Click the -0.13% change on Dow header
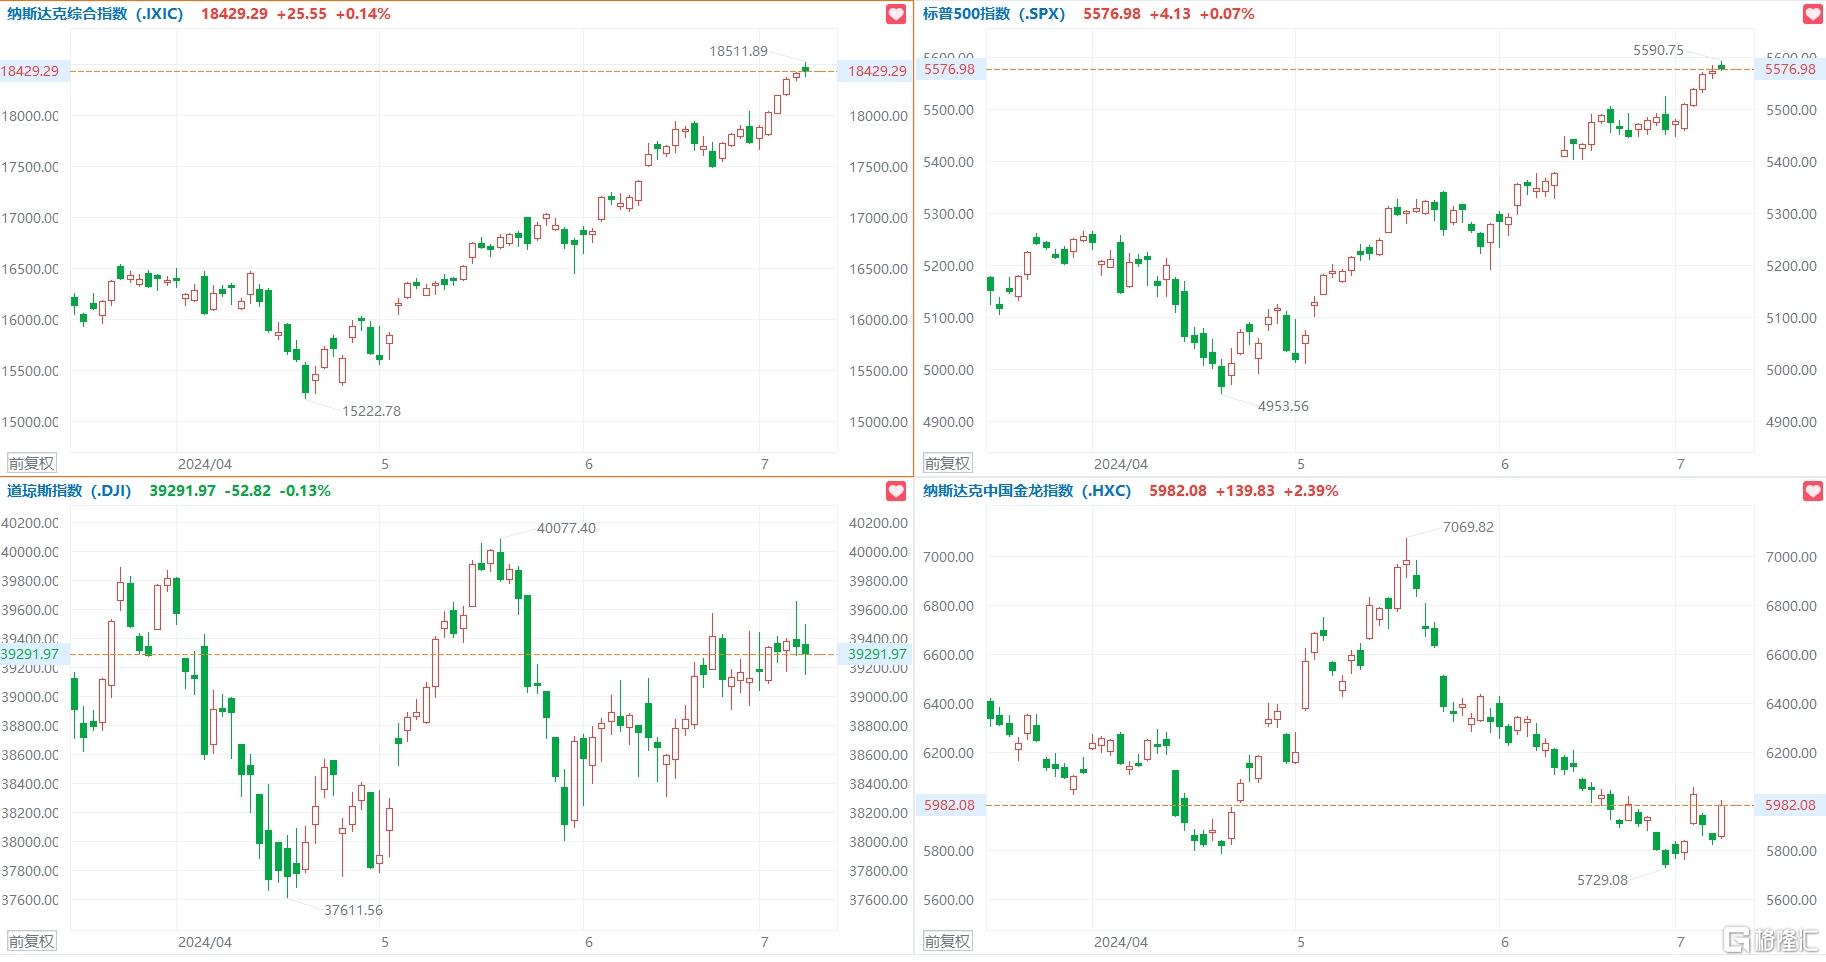This screenshot has width=1826, height=962. pos(305,491)
